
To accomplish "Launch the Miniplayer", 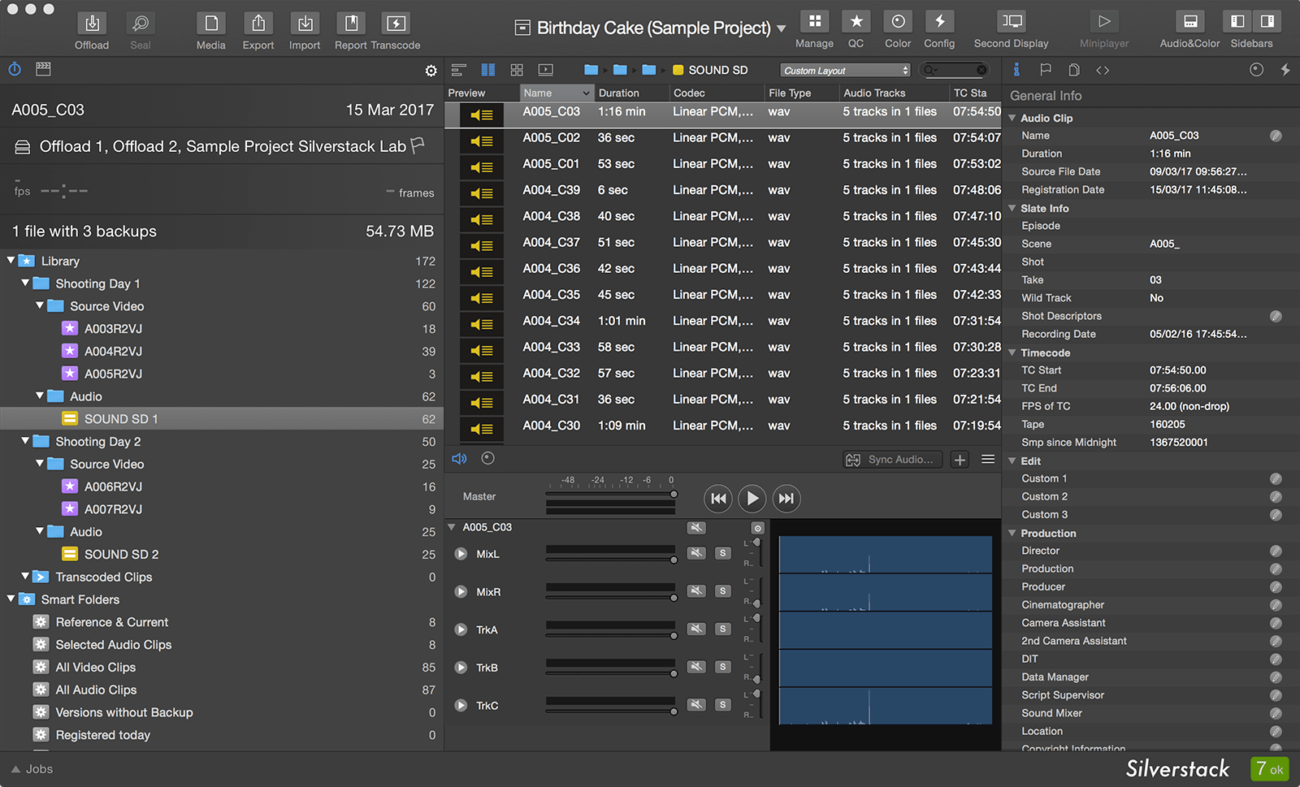I will click(x=1104, y=22).
